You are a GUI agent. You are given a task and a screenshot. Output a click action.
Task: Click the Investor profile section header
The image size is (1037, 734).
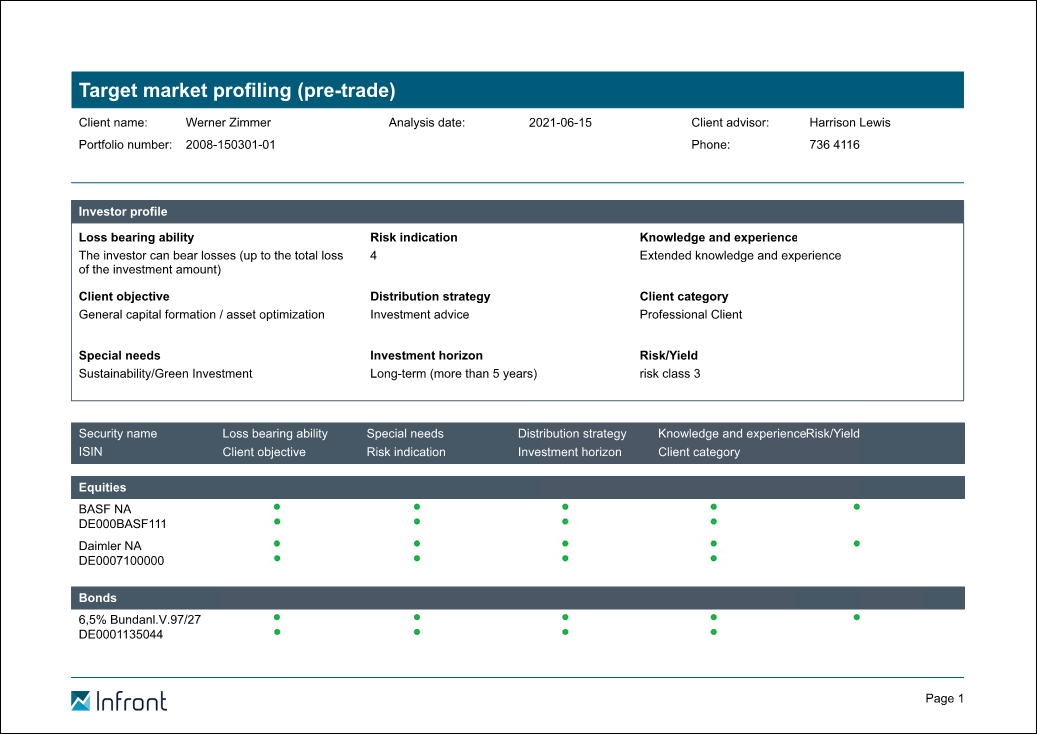(x=517, y=212)
